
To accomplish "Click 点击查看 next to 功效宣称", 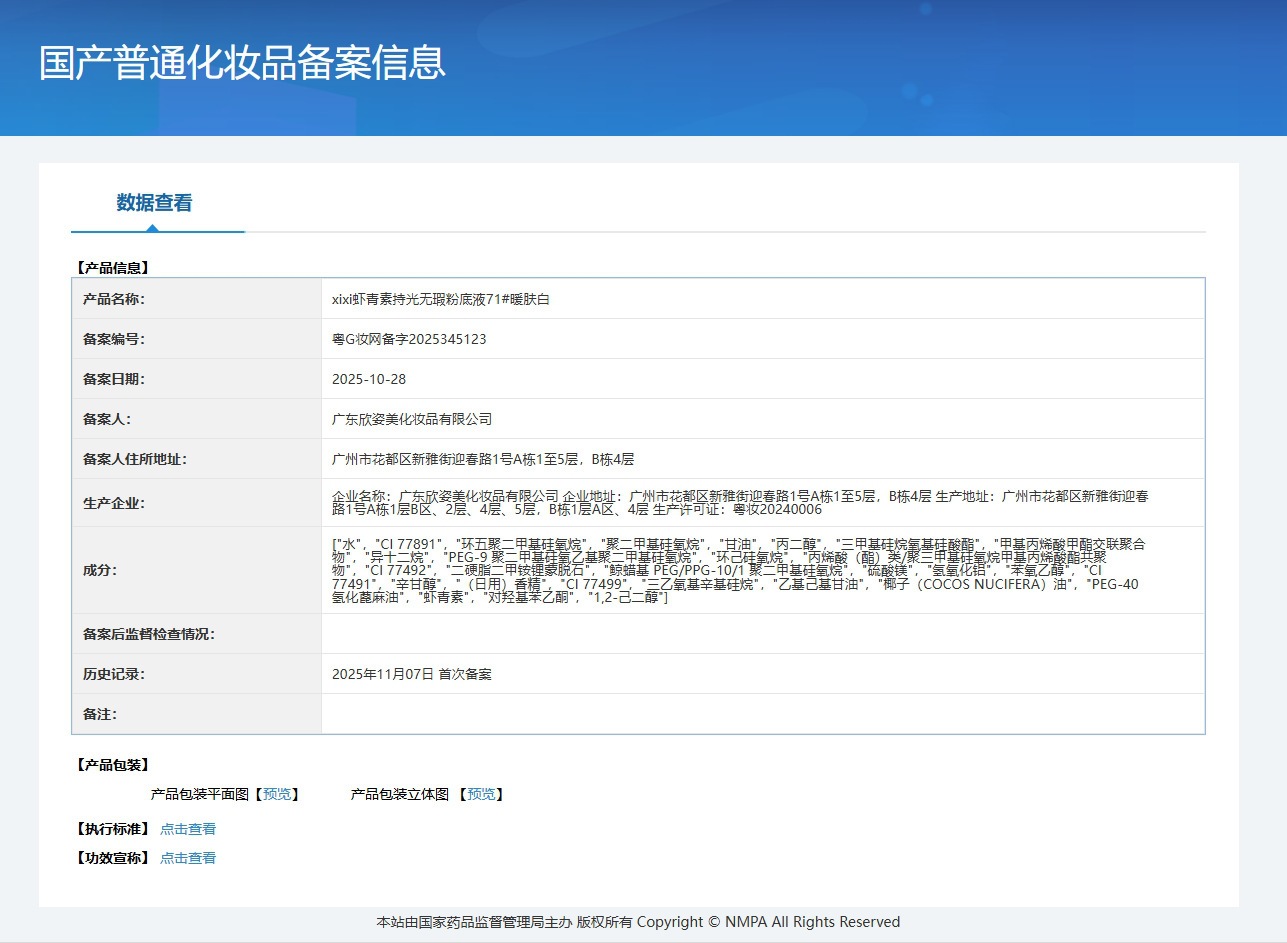I will pos(188,858).
